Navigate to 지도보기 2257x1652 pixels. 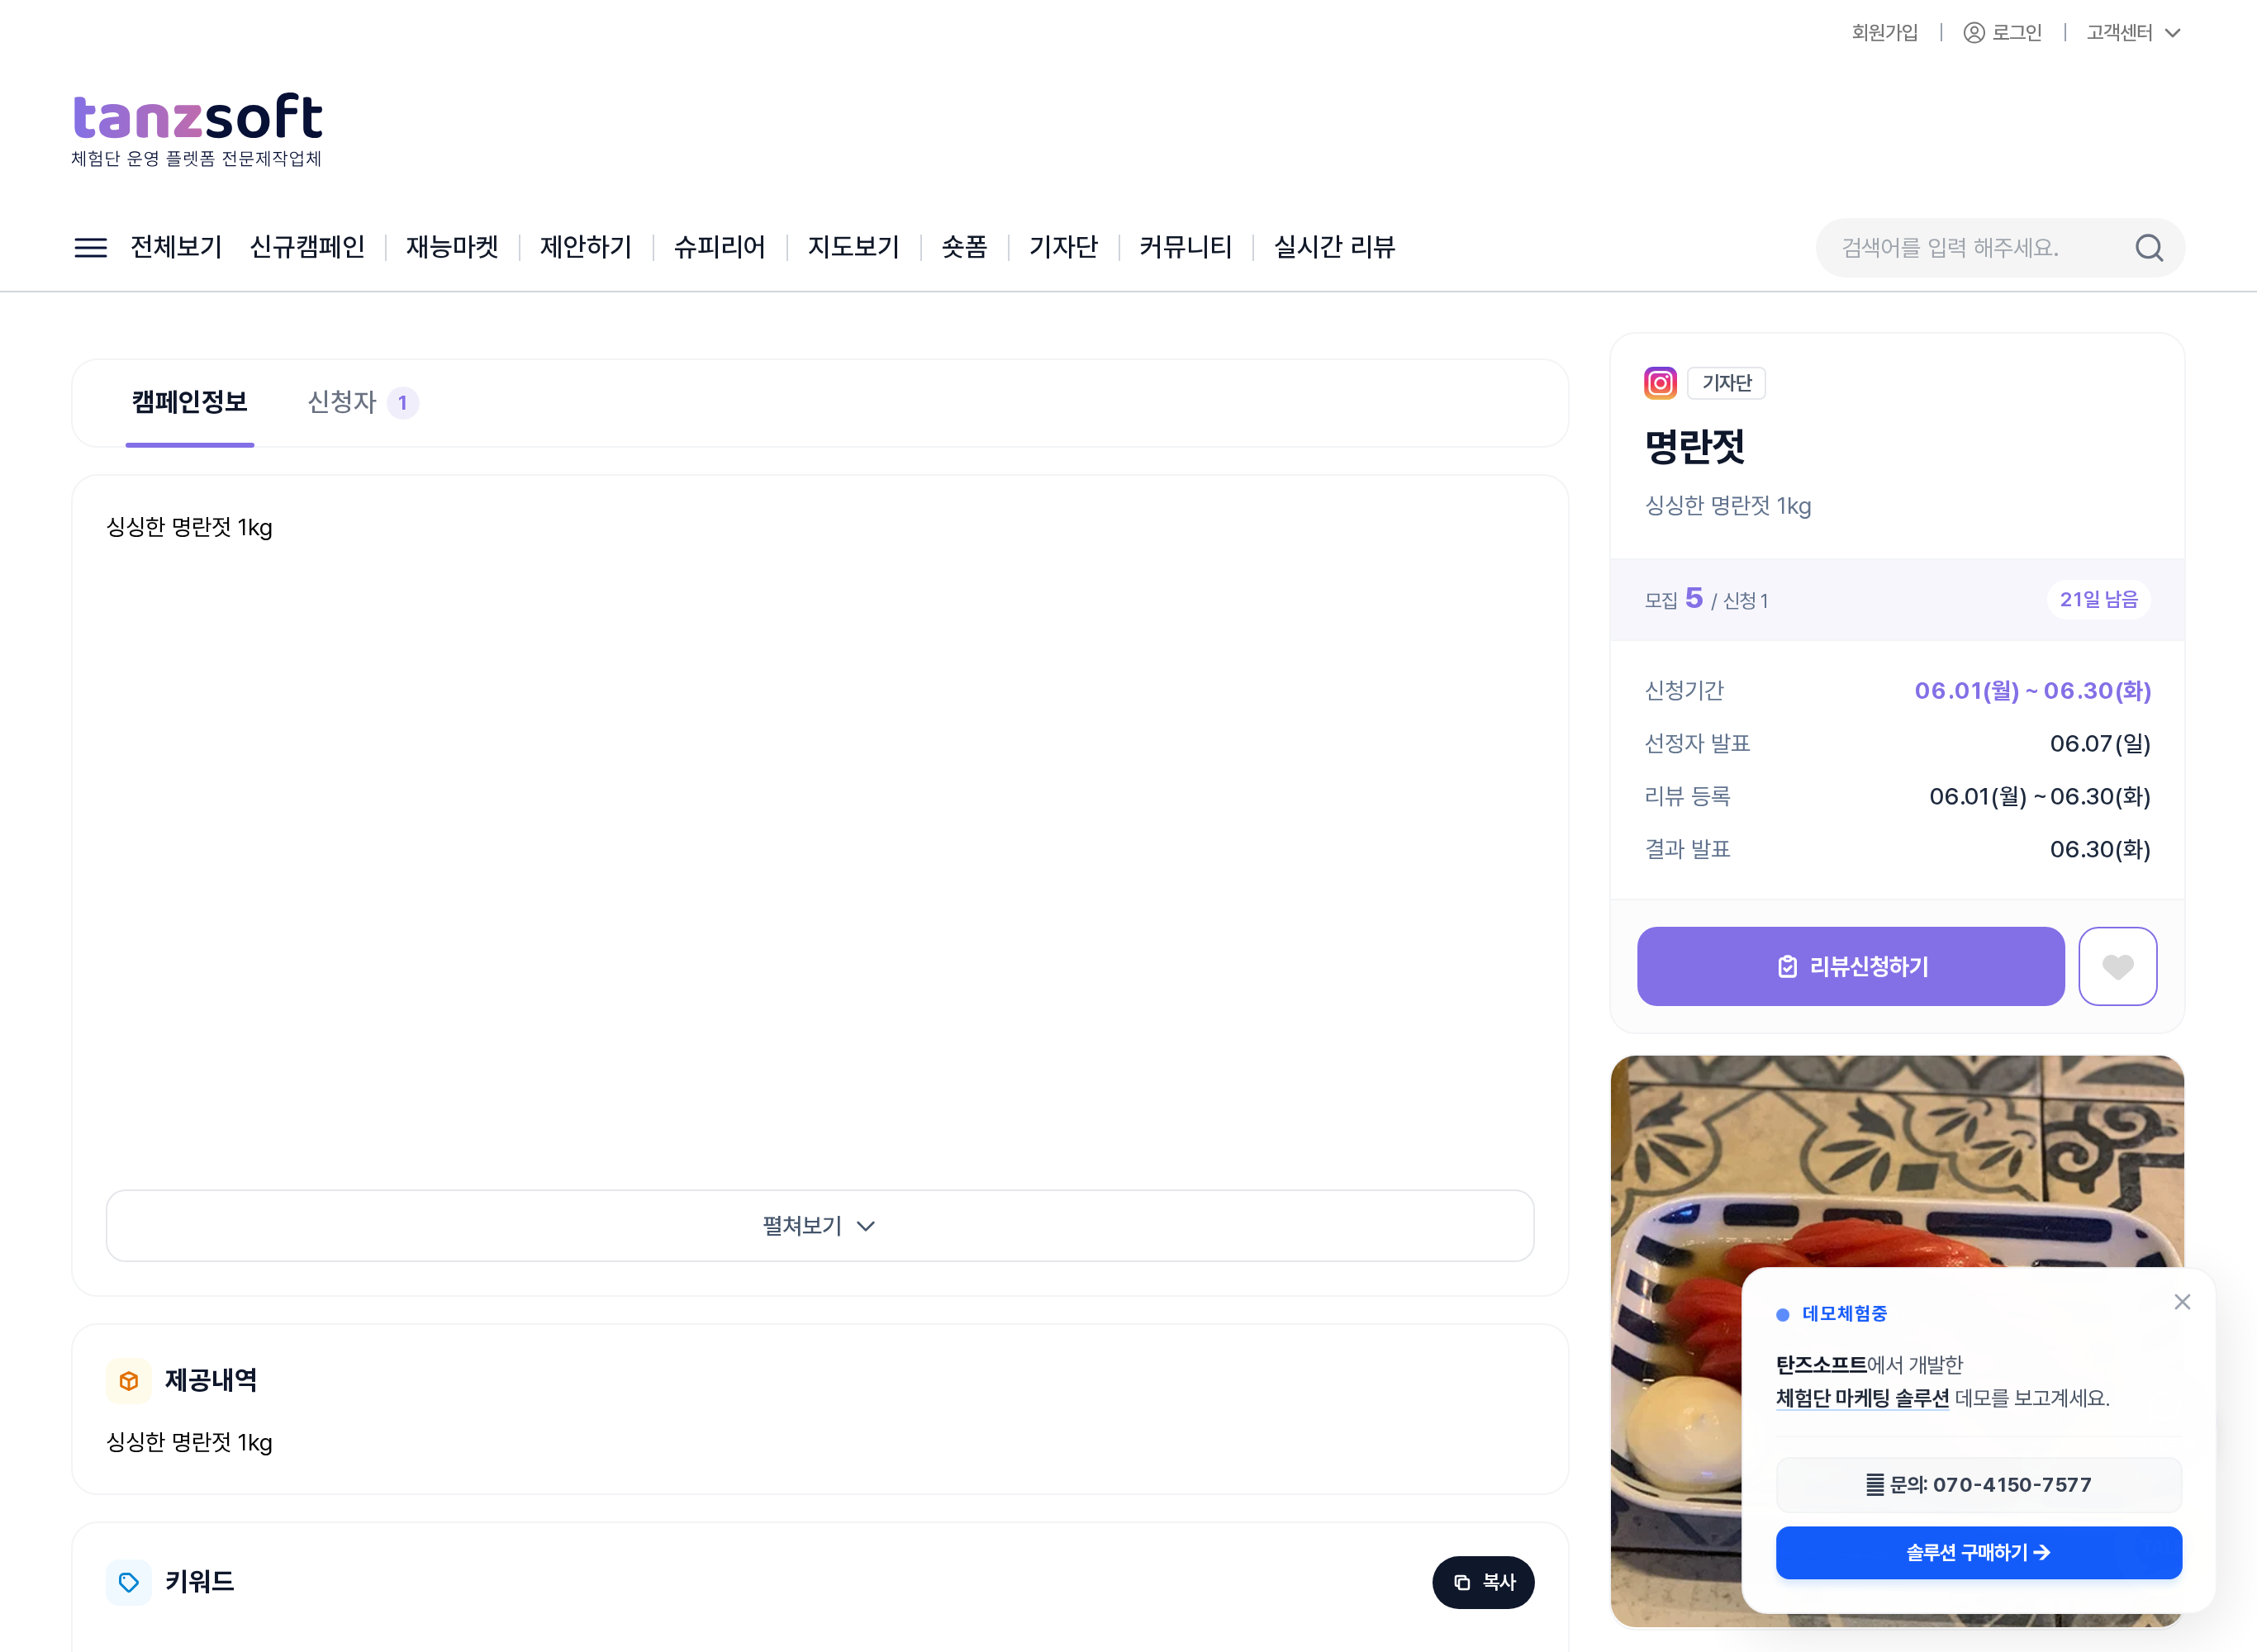(854, 247)
